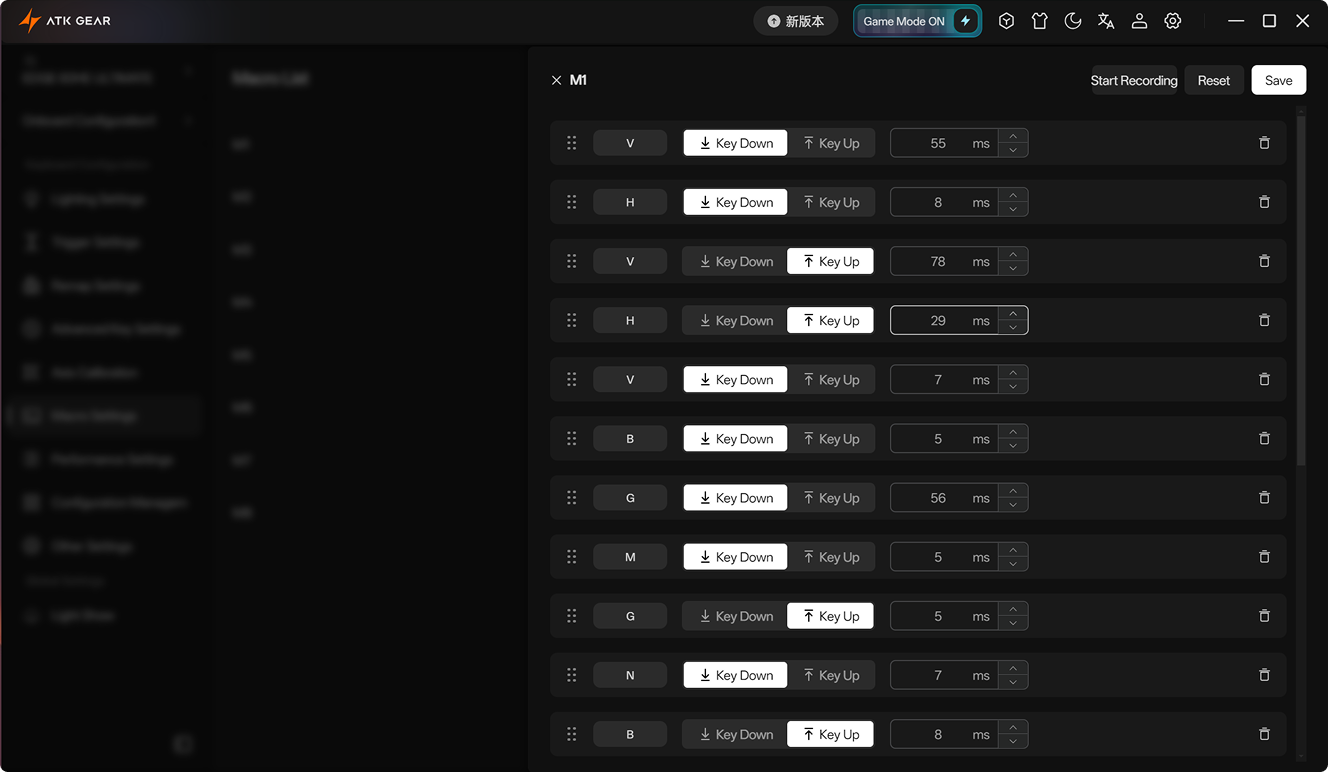Click the shirt skin icon in title bar
The width and height of the screenshot is (1328, 772).
[x=1040, y=21]
